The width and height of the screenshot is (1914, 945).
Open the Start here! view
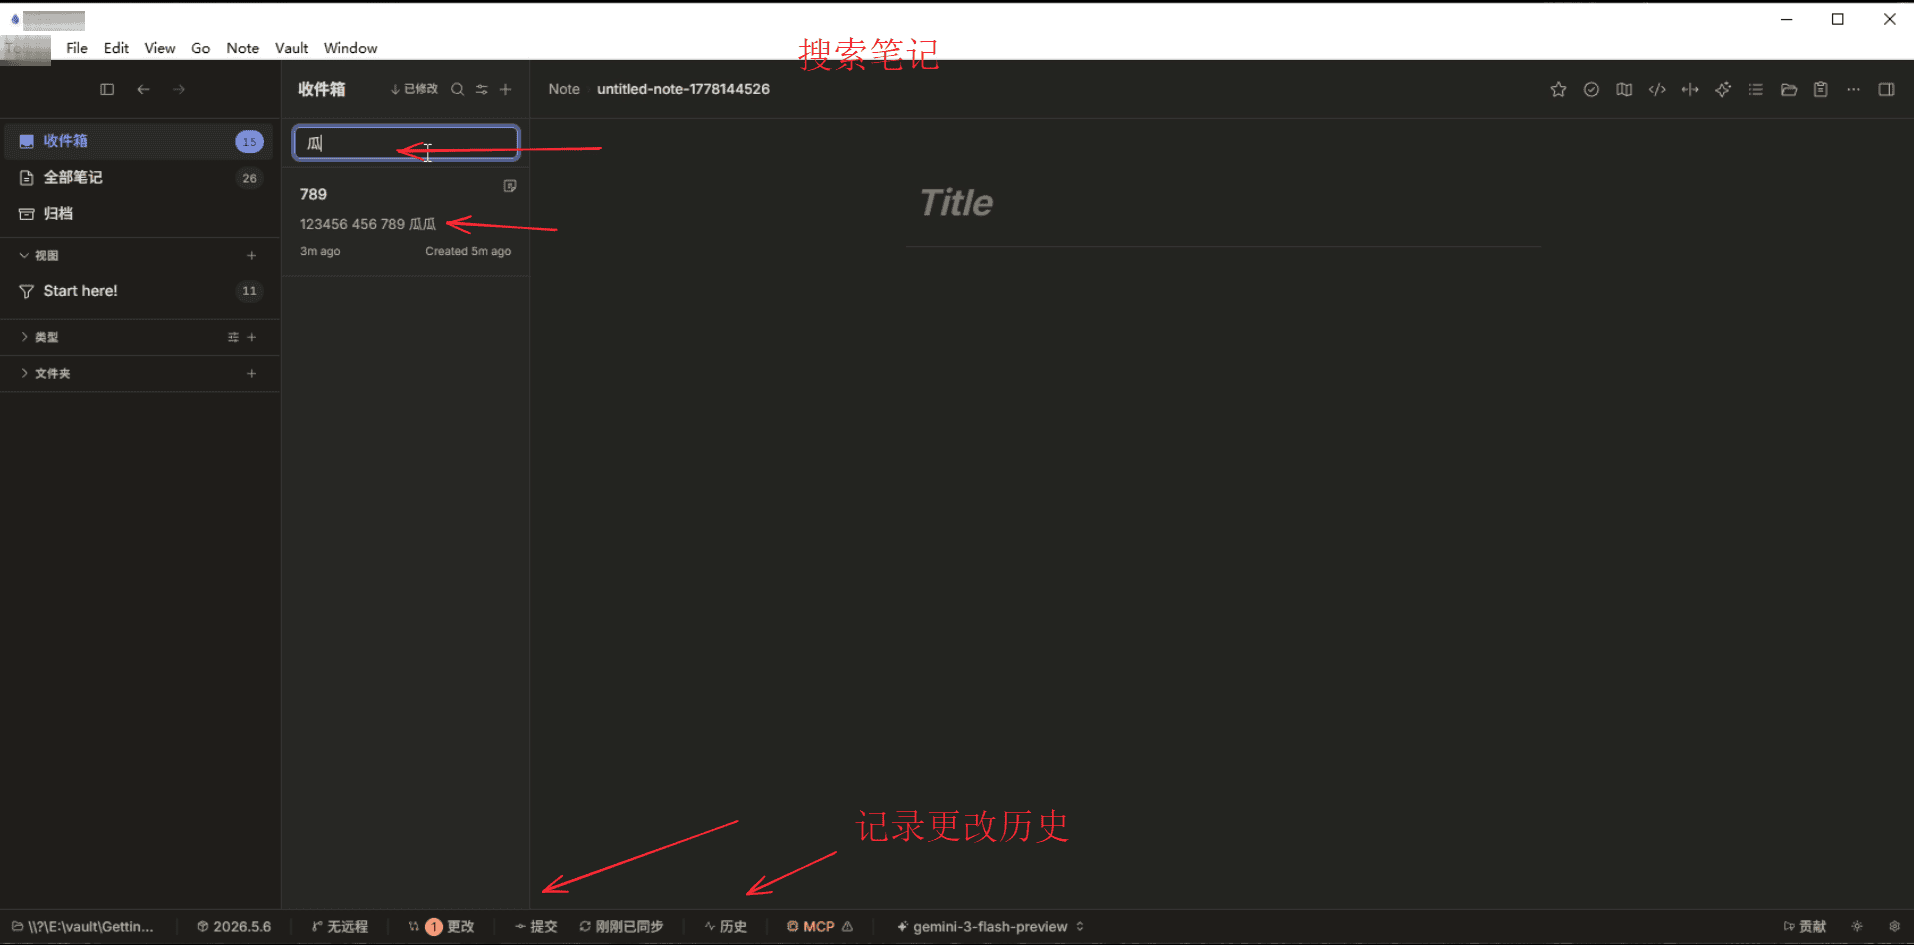(139, 291)
